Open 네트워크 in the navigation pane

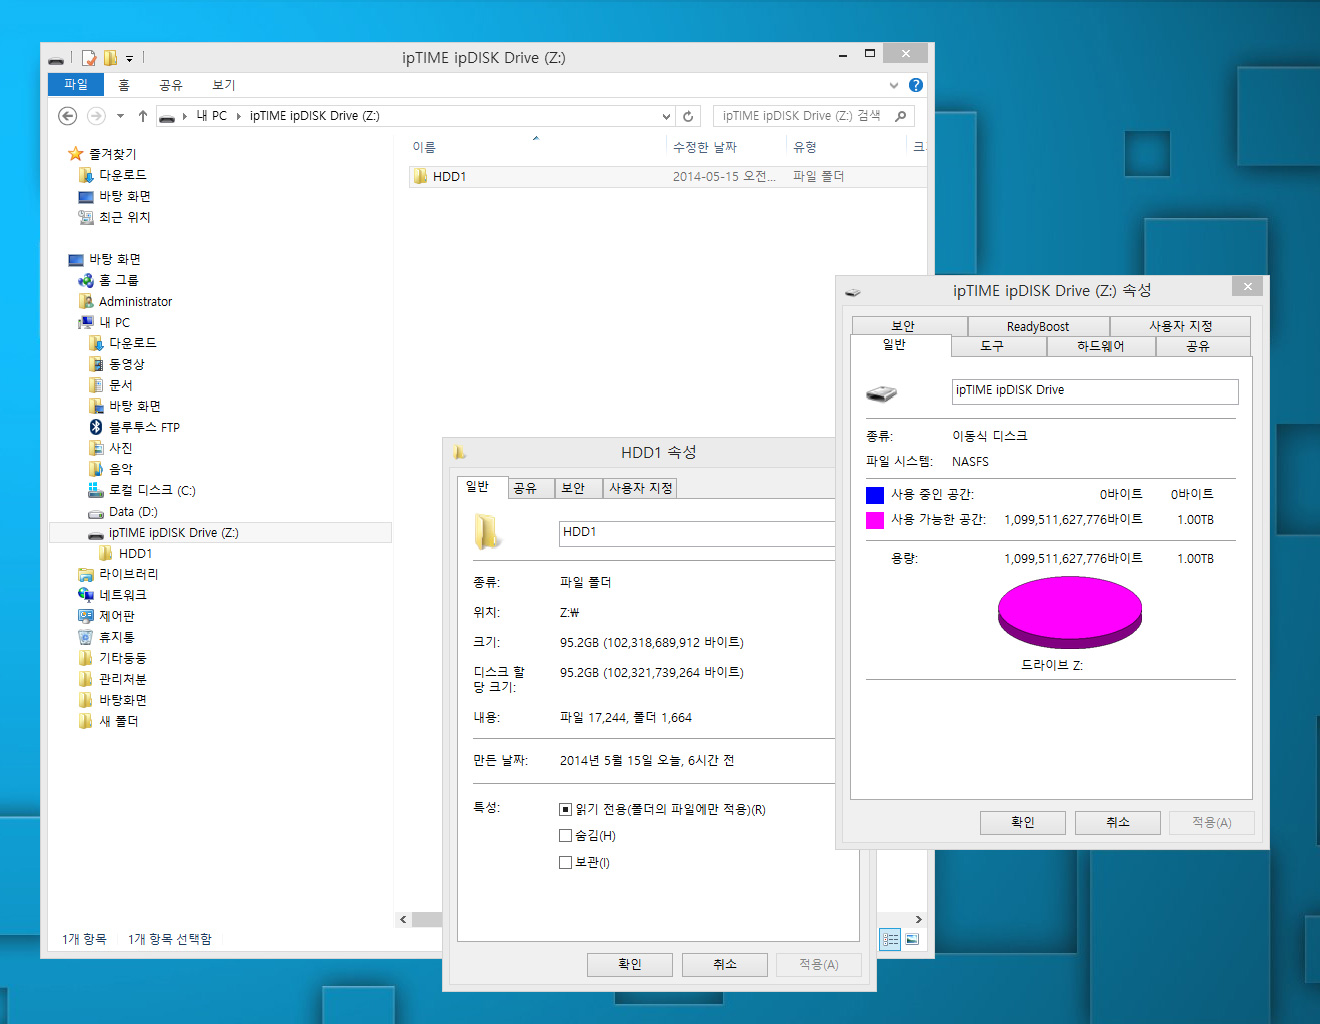click(112, 595)
